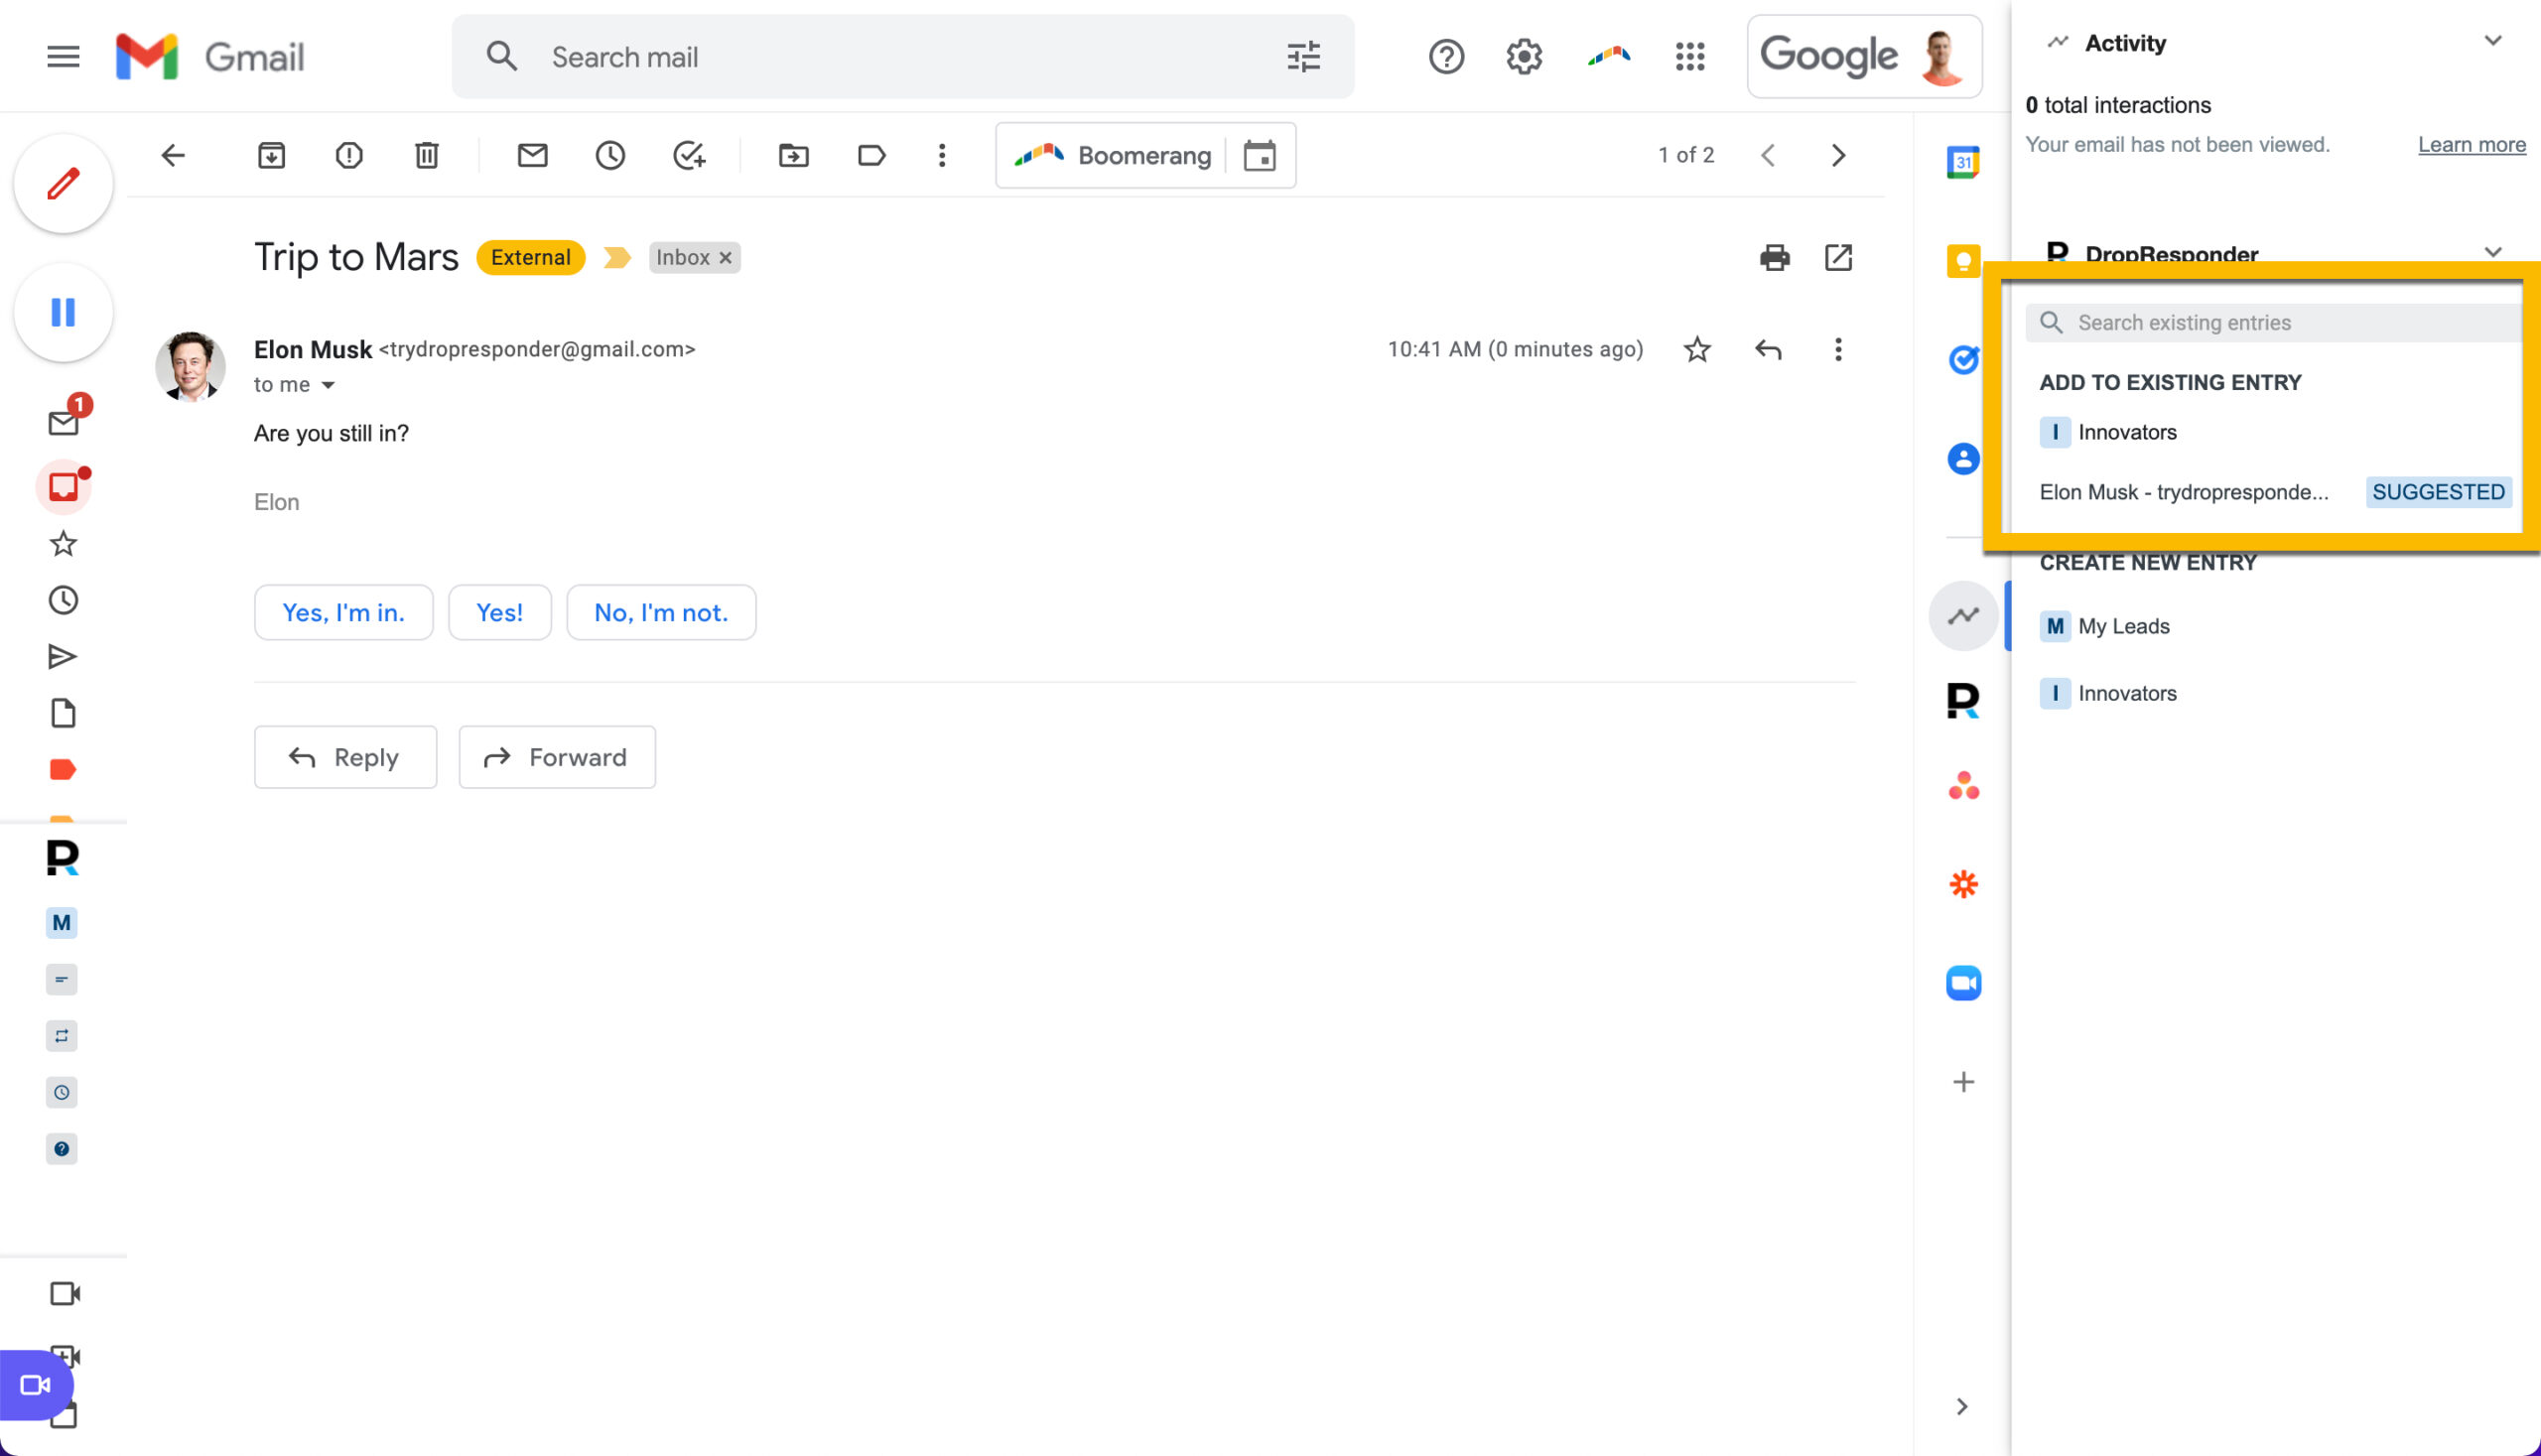Viewport: 2541px width, 1456px height.
Task: Open the Google account profile
Action: 1942,57
